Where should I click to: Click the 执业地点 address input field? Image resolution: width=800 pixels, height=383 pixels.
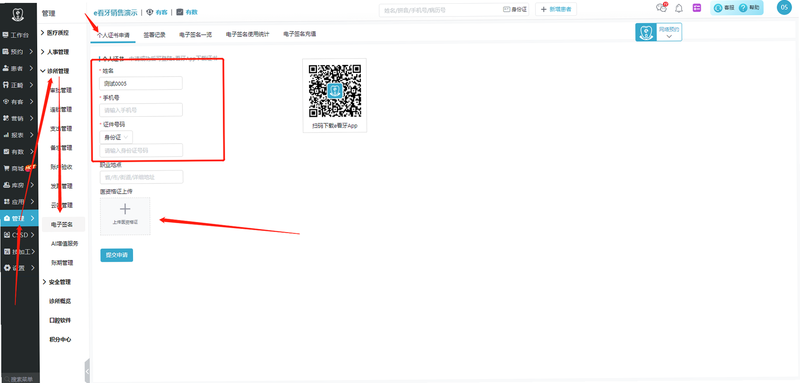141,177
